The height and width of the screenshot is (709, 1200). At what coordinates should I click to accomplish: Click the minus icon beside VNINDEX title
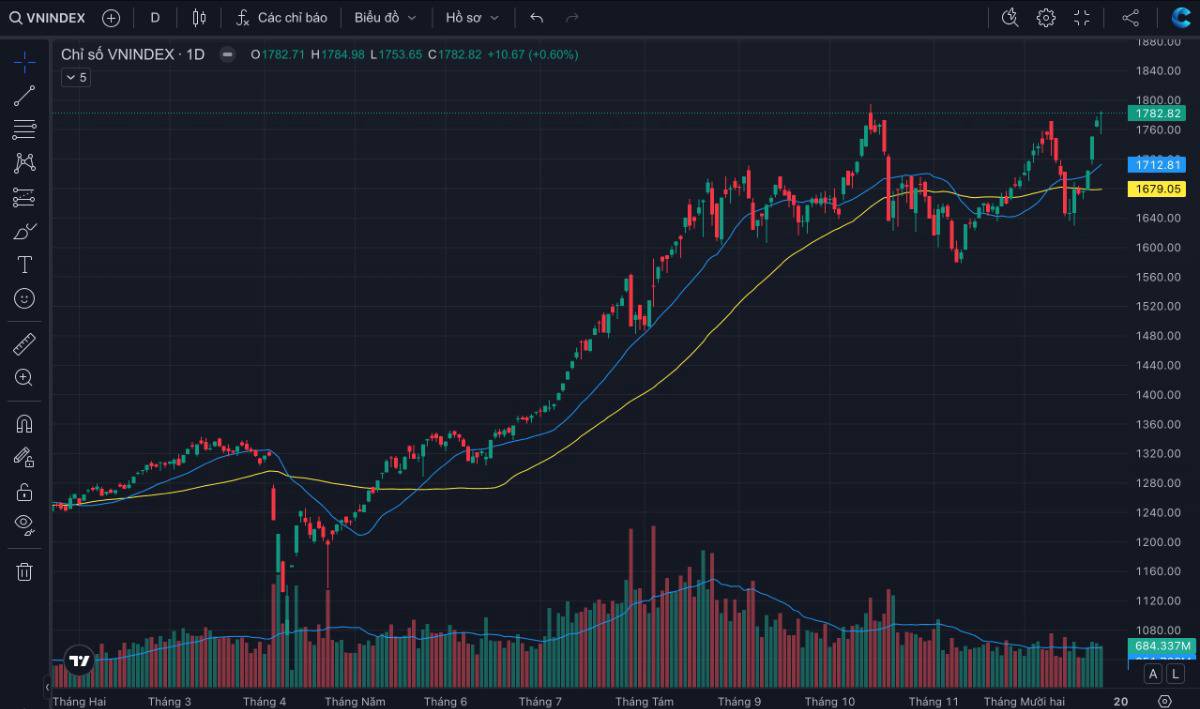click(227, 54)
